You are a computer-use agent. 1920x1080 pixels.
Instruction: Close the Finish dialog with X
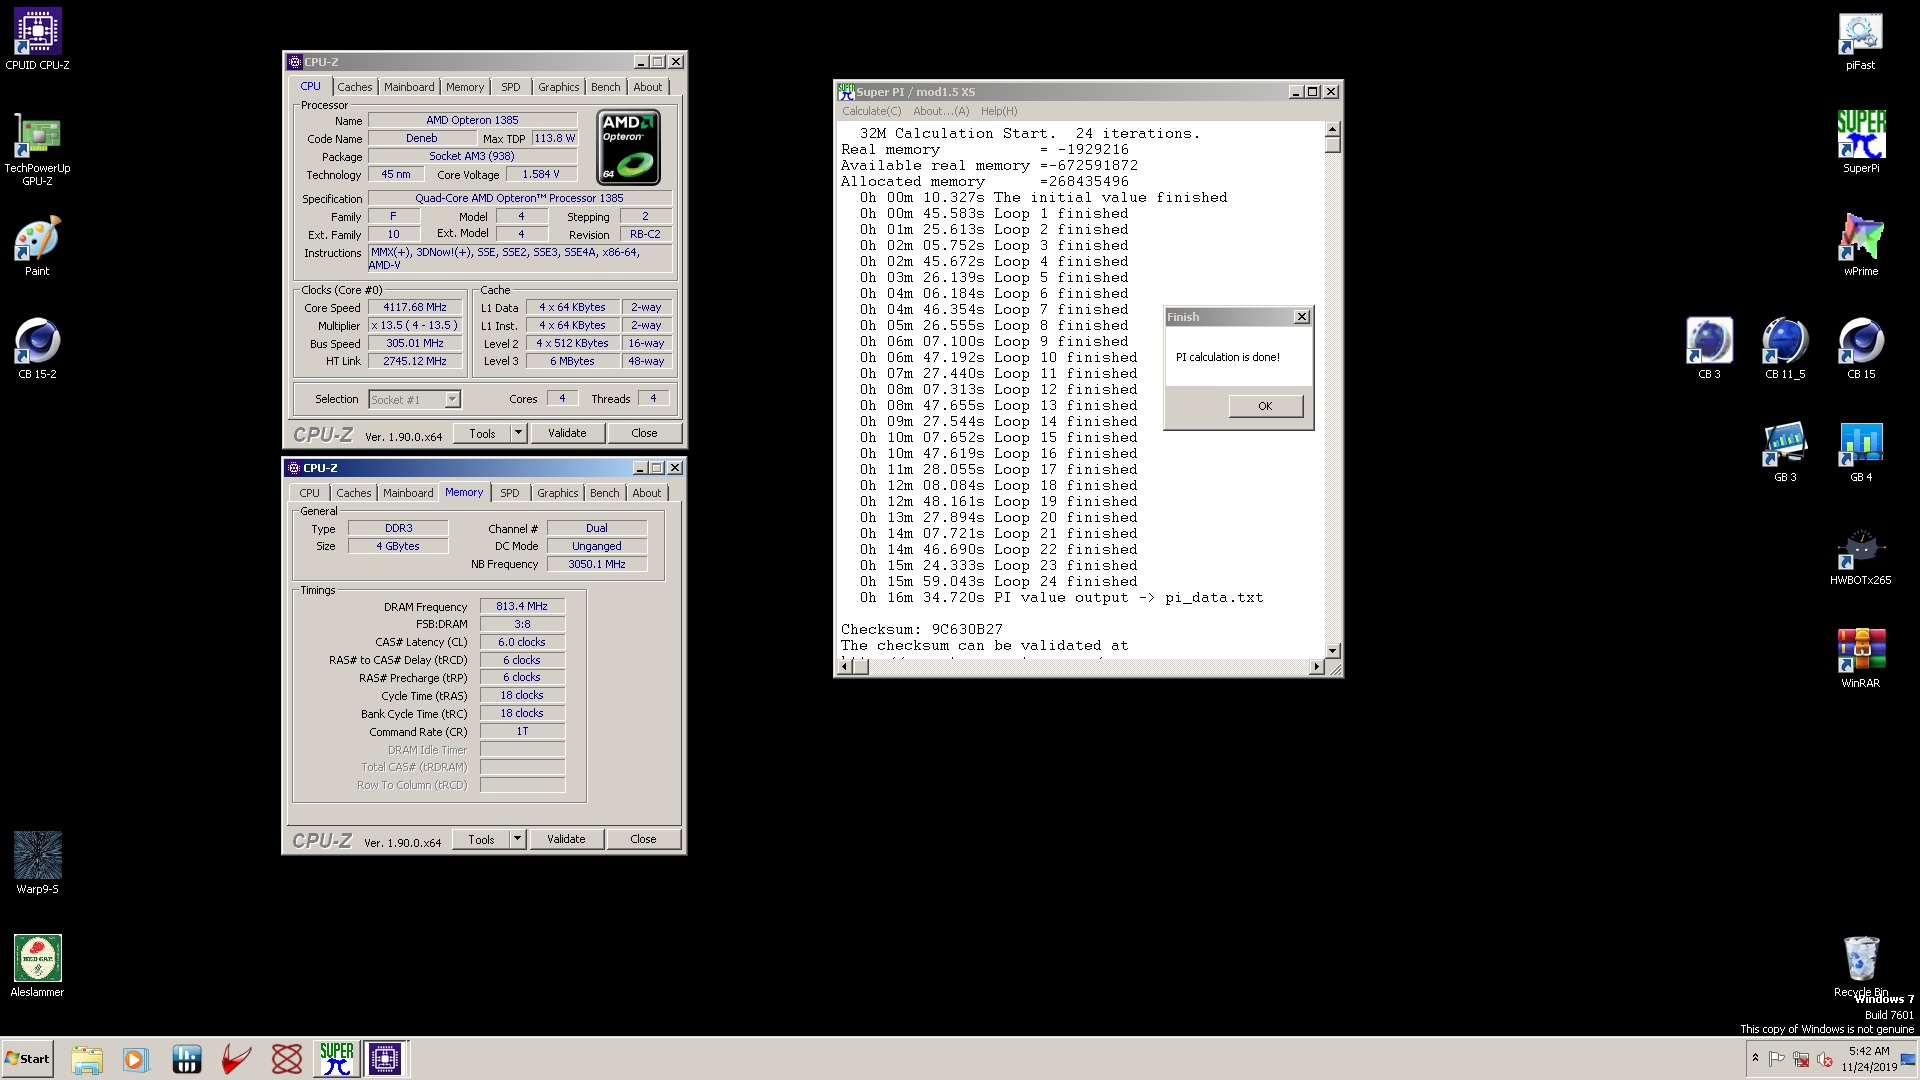pos(1301,317)
